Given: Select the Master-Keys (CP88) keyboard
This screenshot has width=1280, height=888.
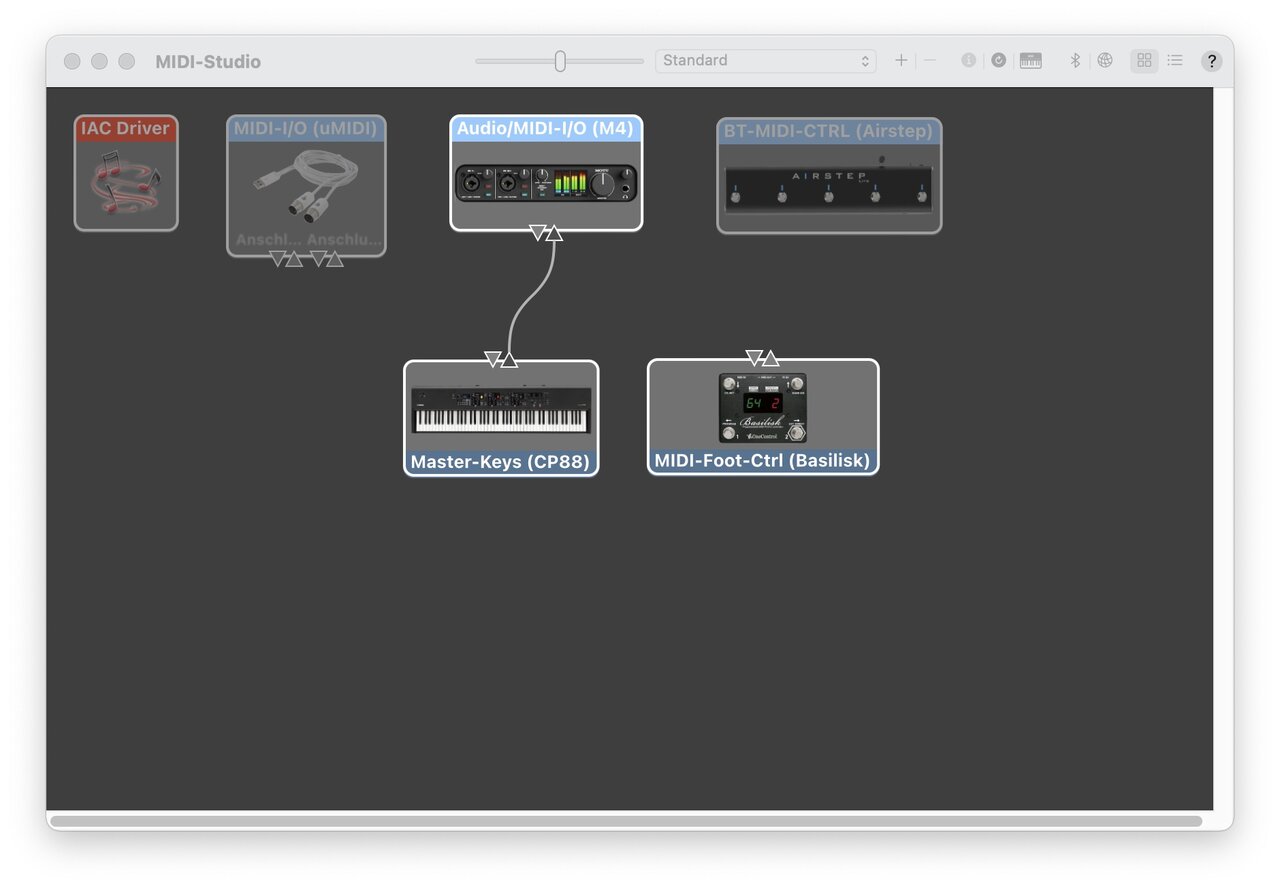Looking at the screenshot, I should (x=501, y=418).
